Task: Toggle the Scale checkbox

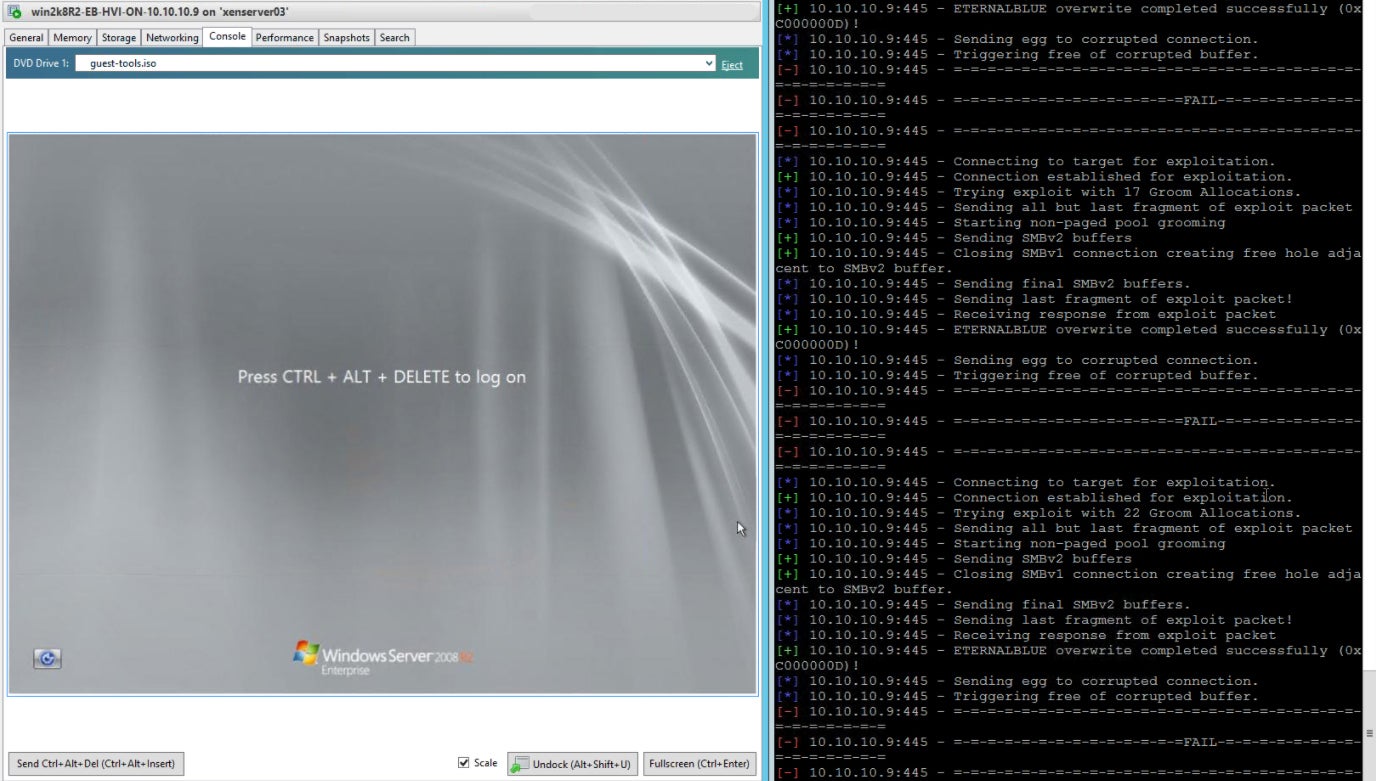Action: 463,762
